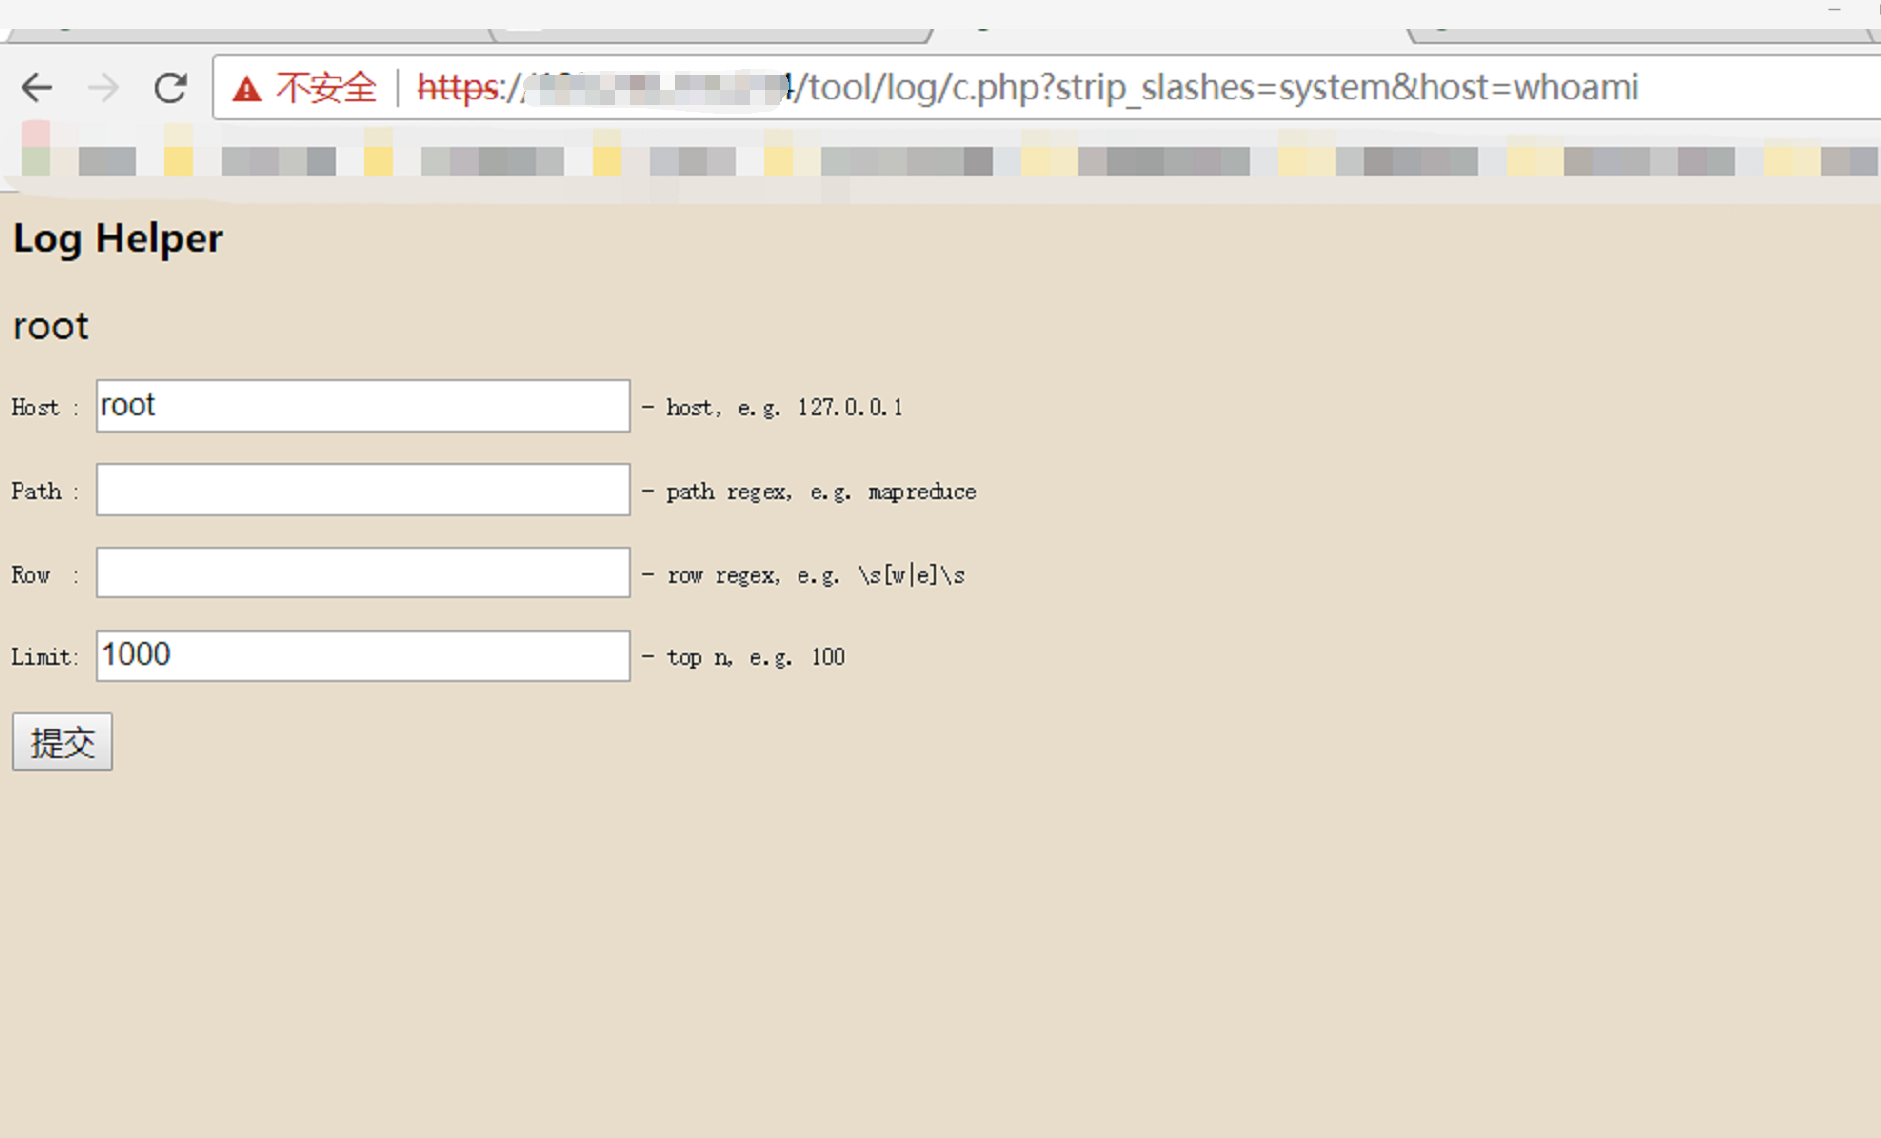Focus the Host input field containing root

pos(363,406)
